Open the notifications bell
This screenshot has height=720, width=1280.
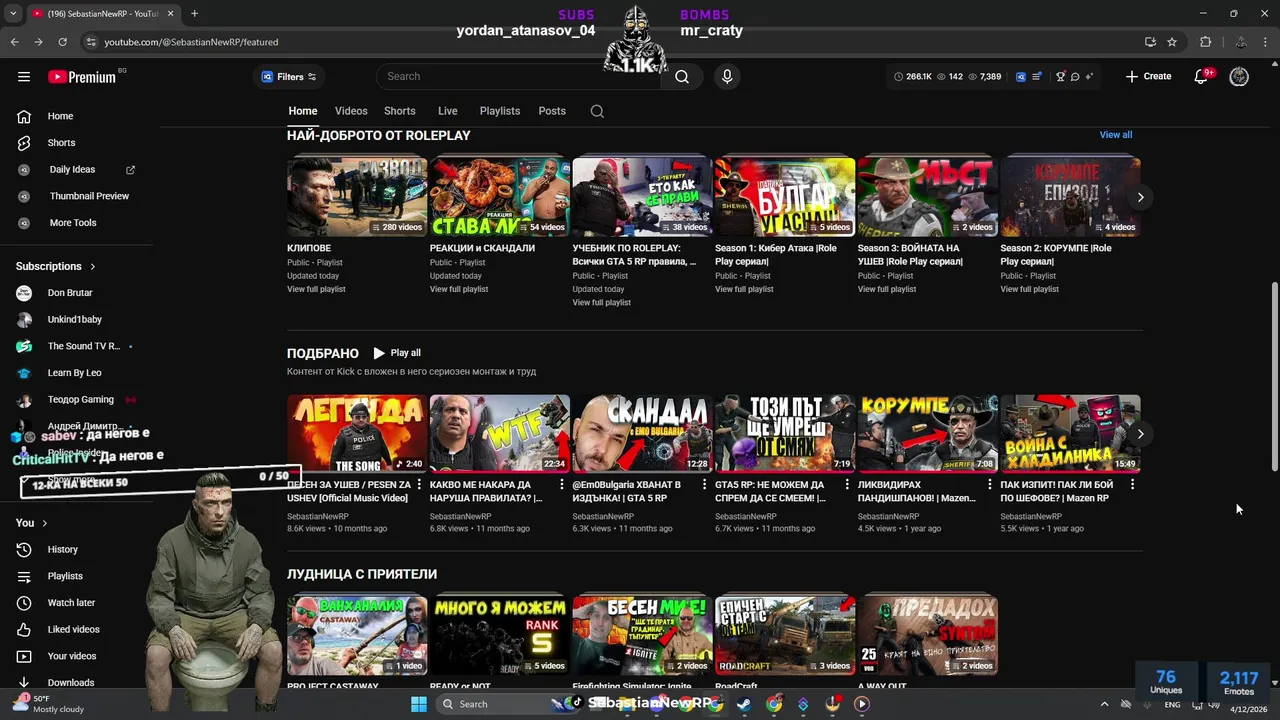[x=1201, y=77]
